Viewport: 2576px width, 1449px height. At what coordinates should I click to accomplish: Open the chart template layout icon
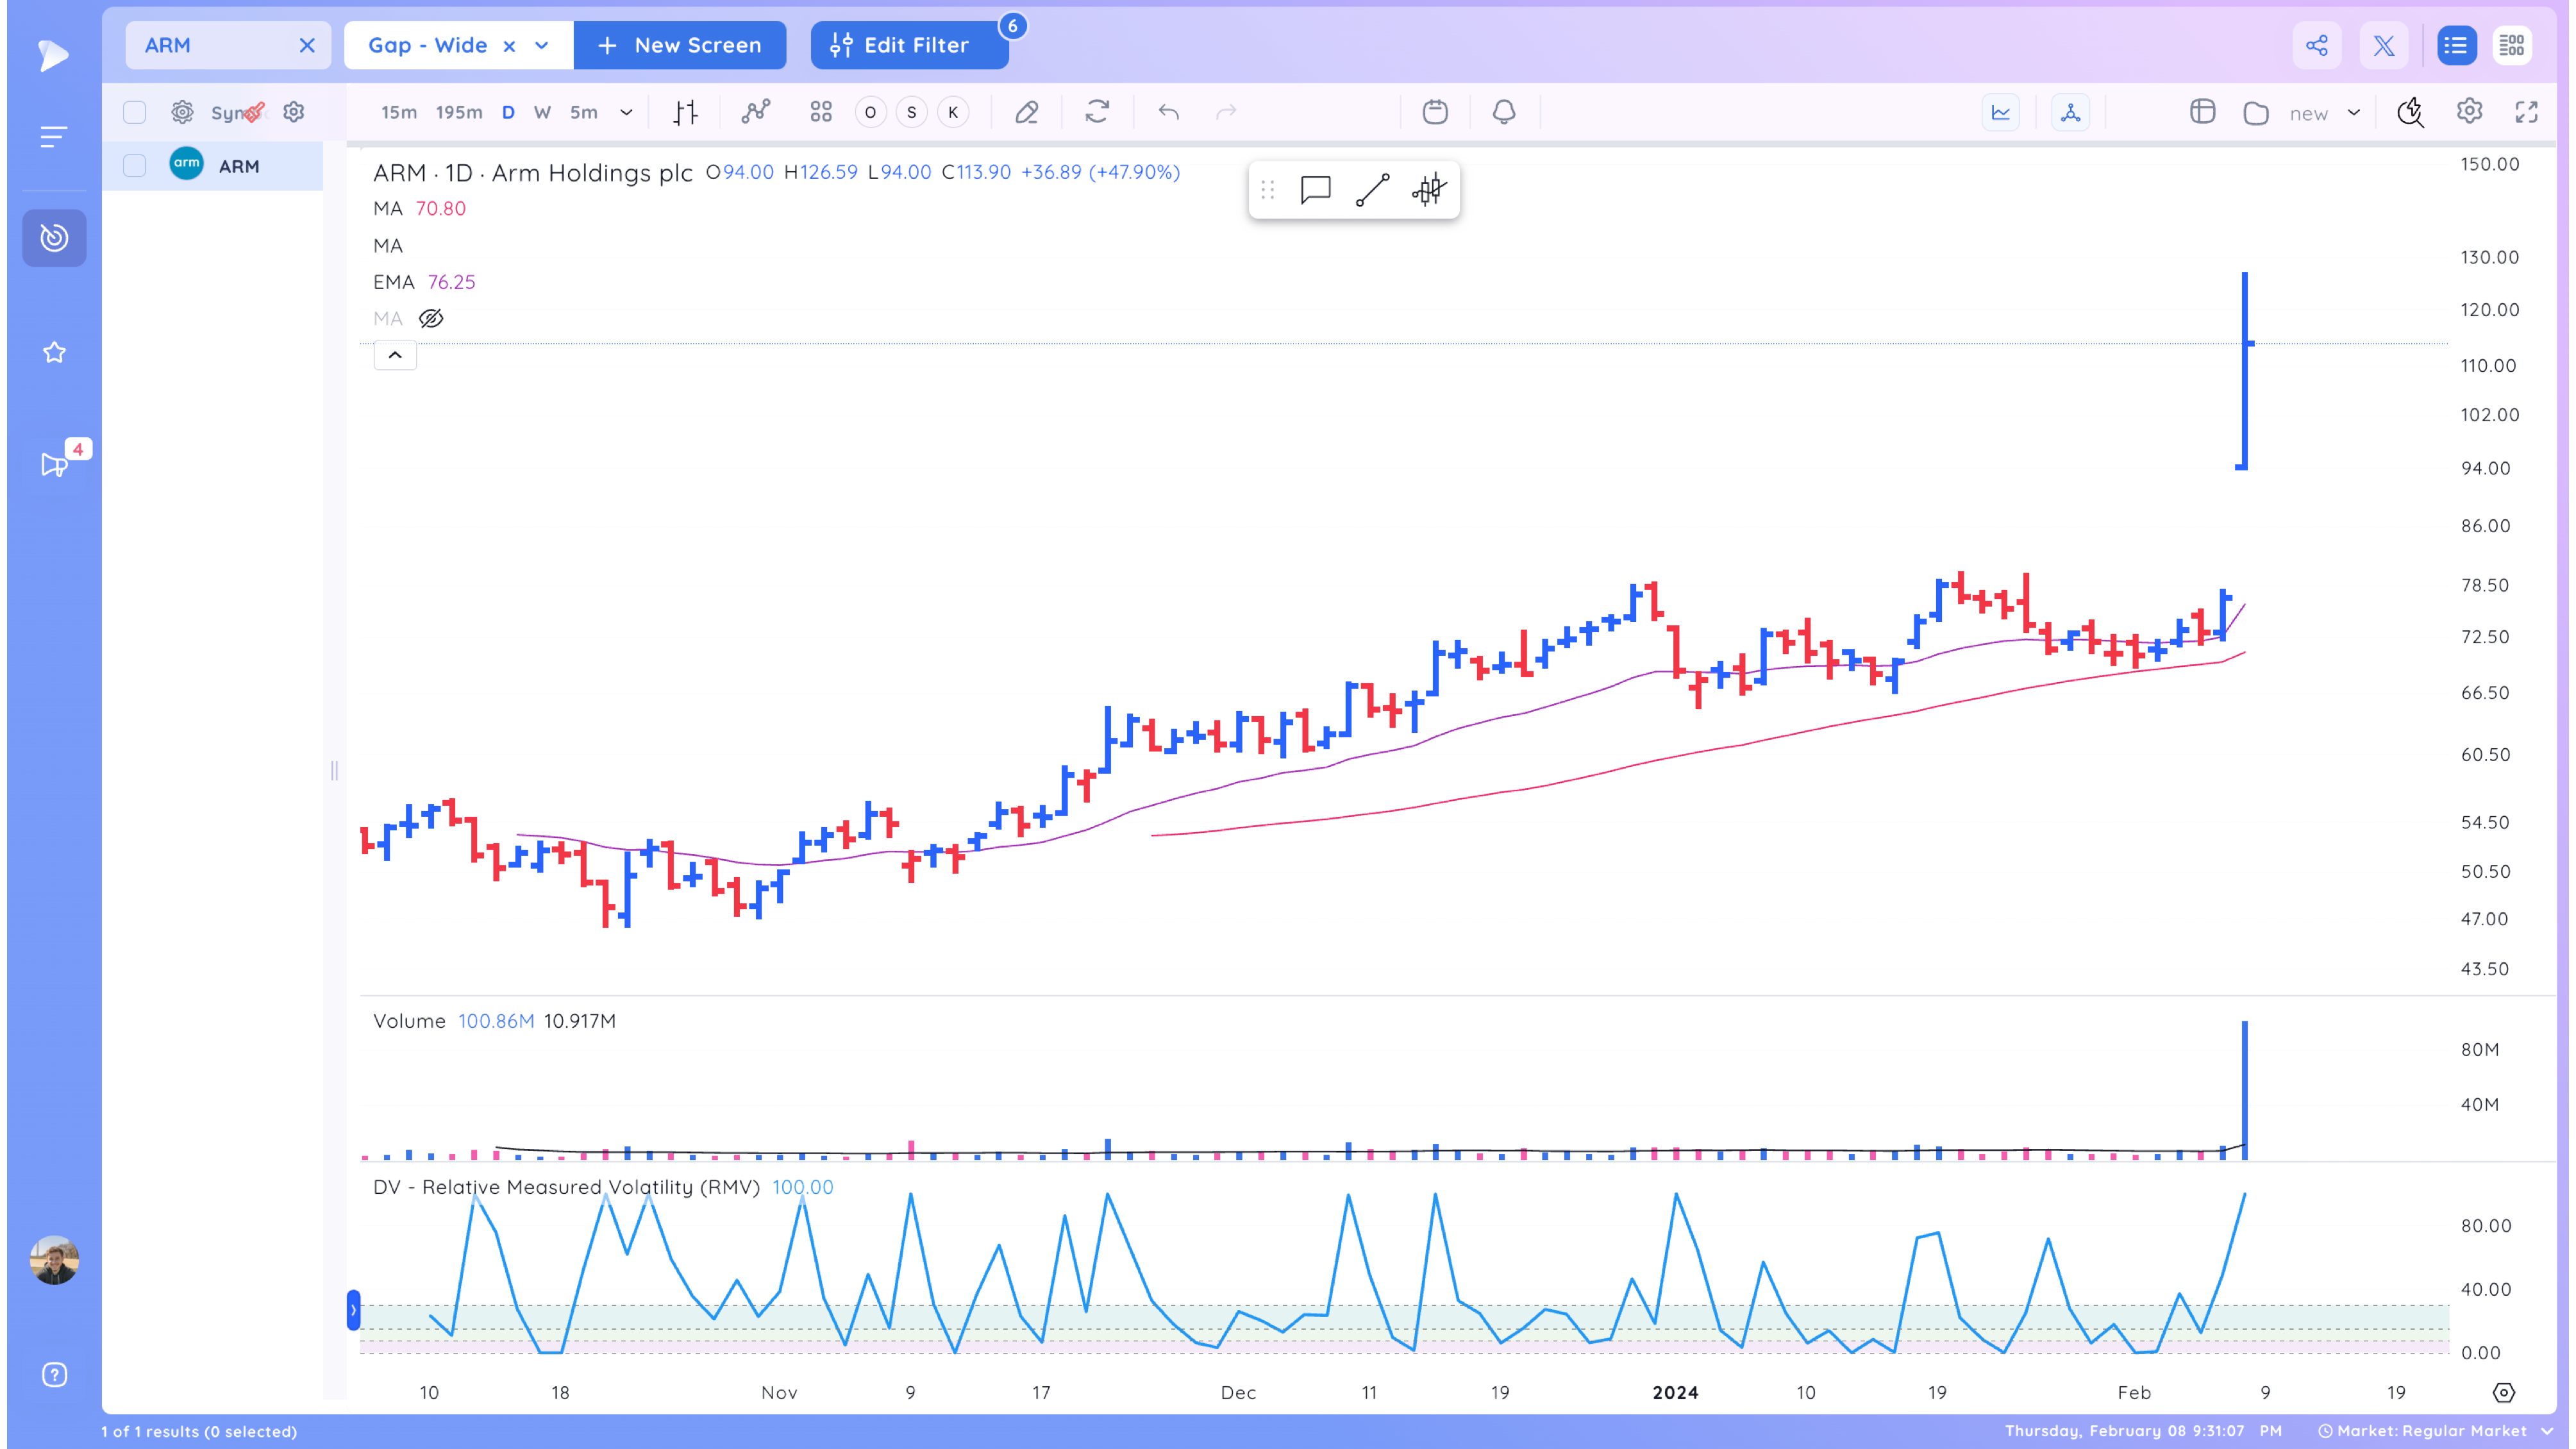pos(2202,112)
